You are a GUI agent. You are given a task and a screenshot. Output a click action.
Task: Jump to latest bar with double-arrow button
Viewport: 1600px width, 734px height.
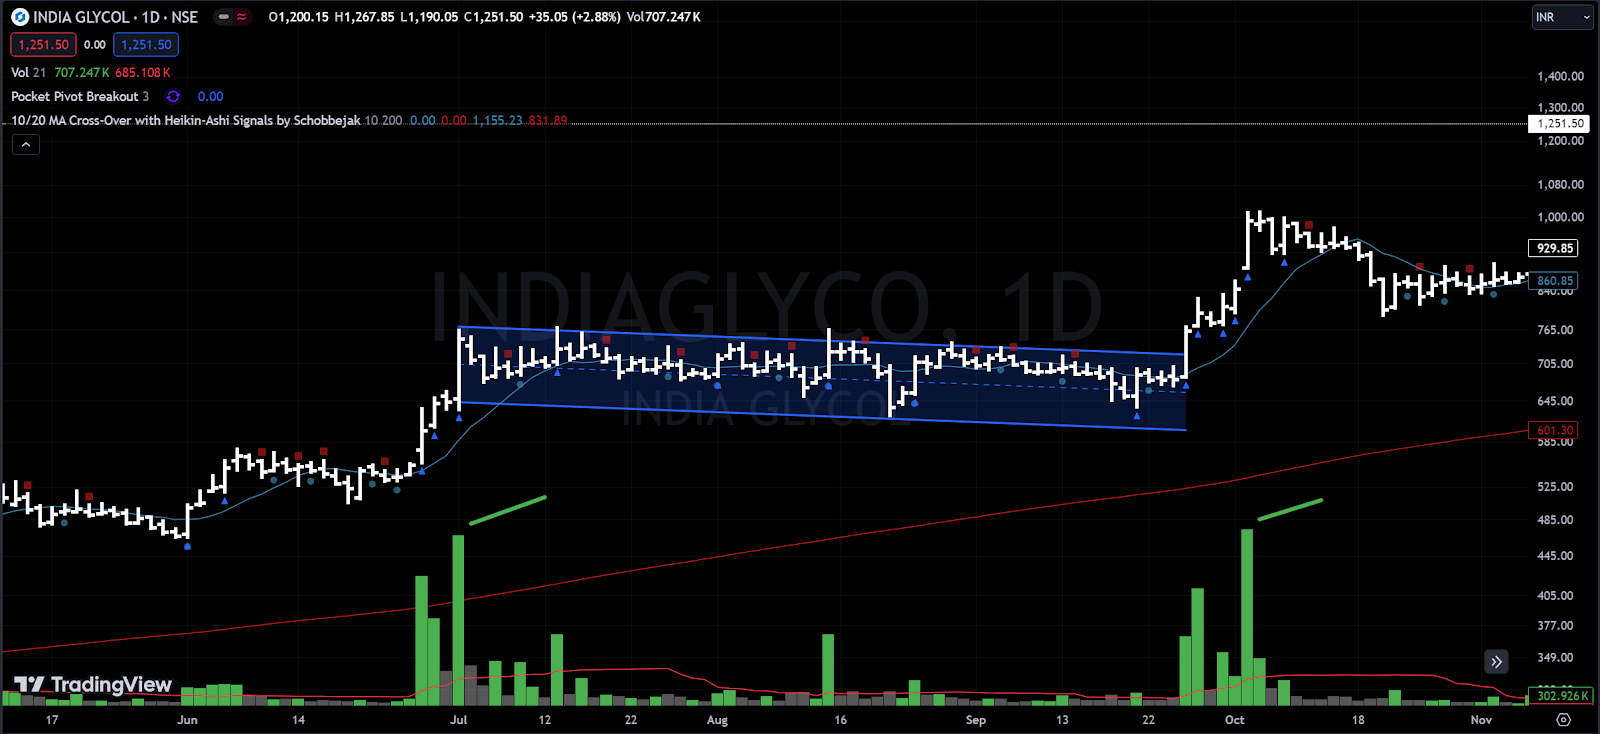(x=1496, y=661)
